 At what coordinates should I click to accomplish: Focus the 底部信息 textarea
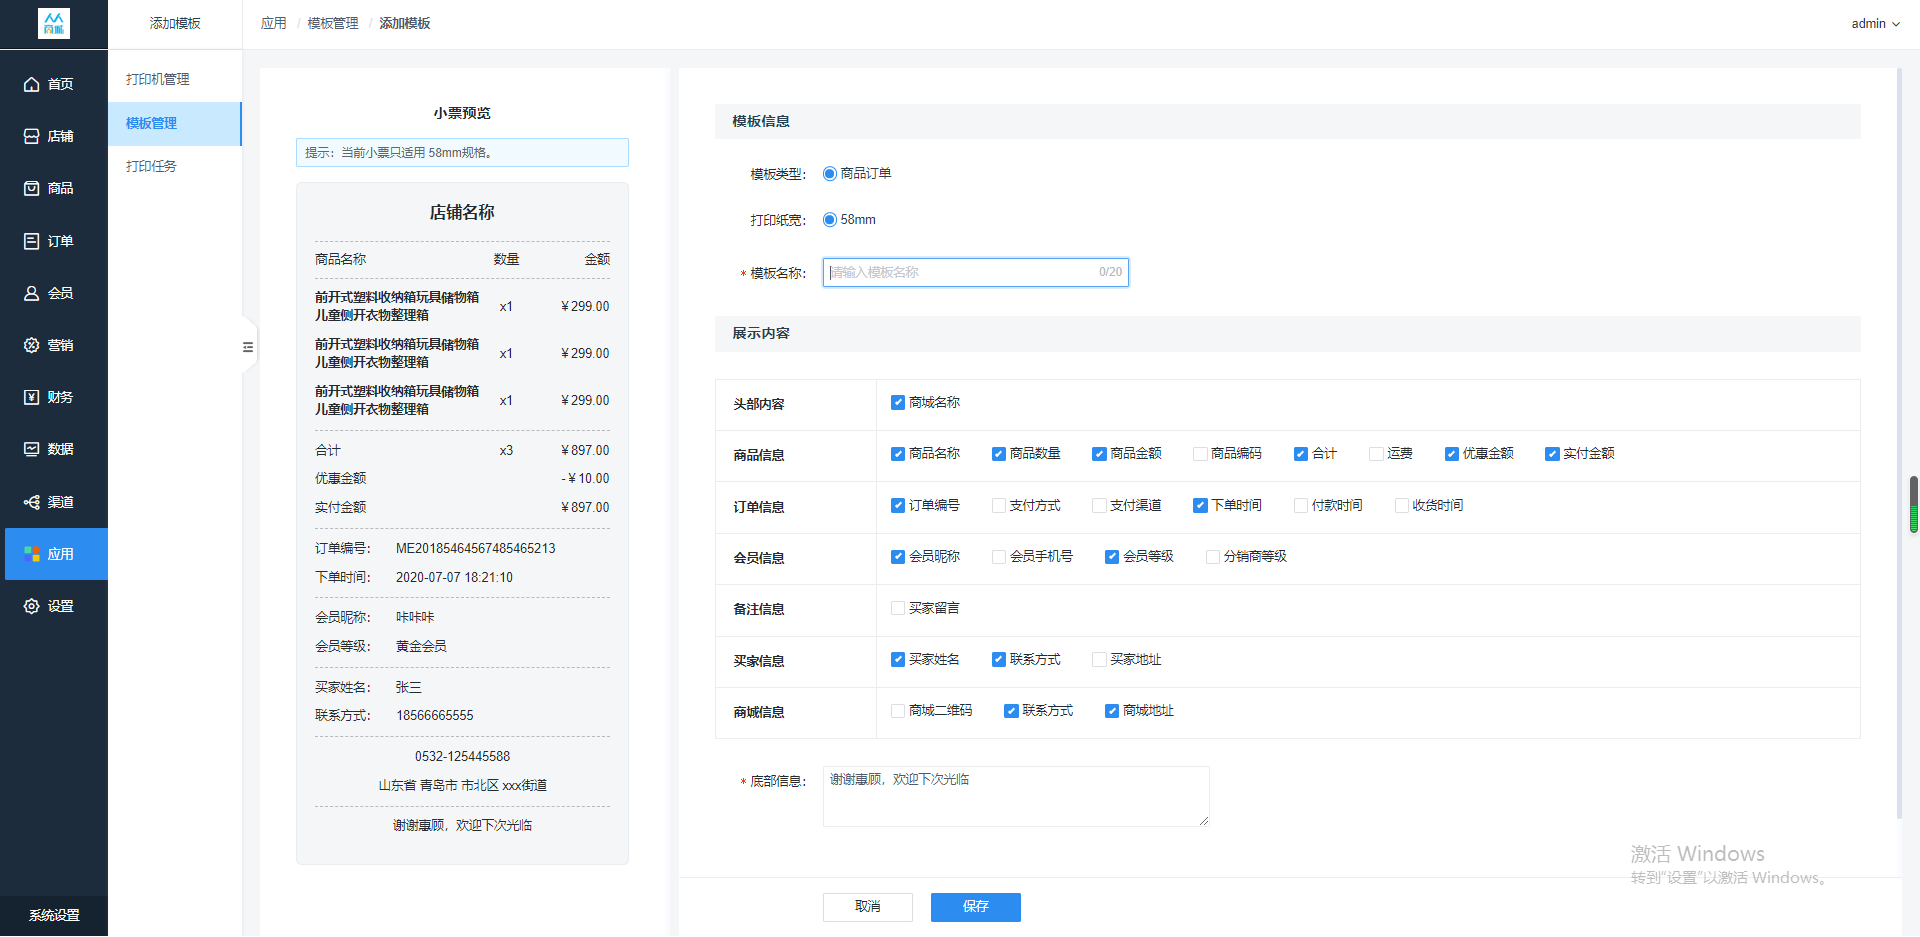coord(1016,797)
